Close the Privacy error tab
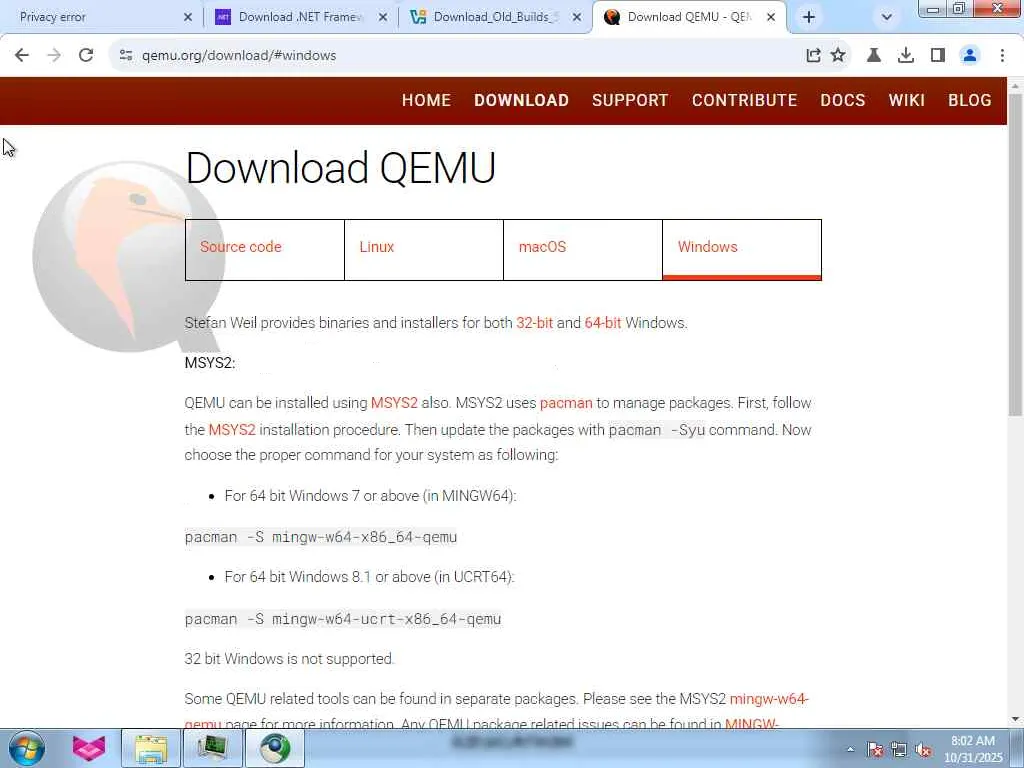The width and height of the screenshot is (1024, 768). 188,18
